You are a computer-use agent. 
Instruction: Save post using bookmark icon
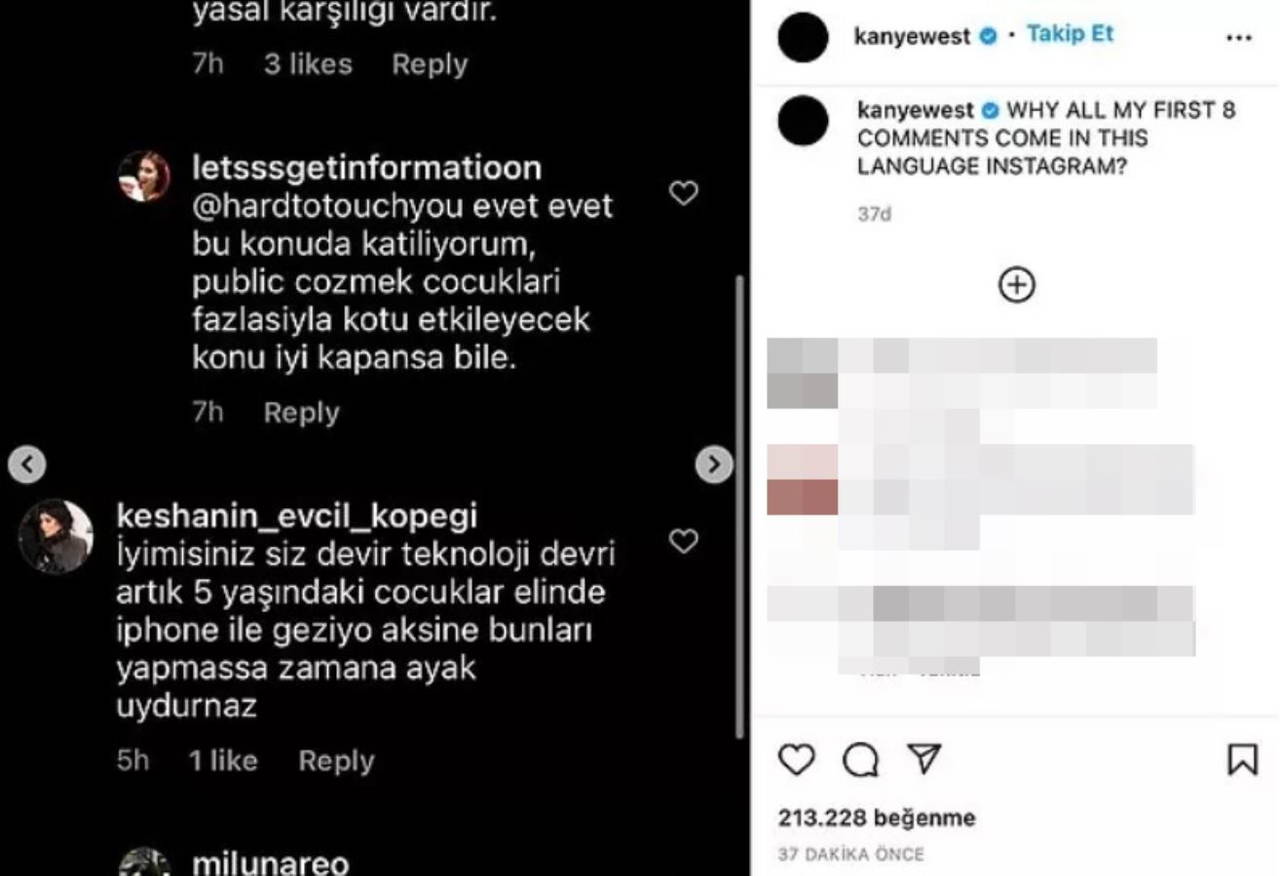pos(1242,760)
